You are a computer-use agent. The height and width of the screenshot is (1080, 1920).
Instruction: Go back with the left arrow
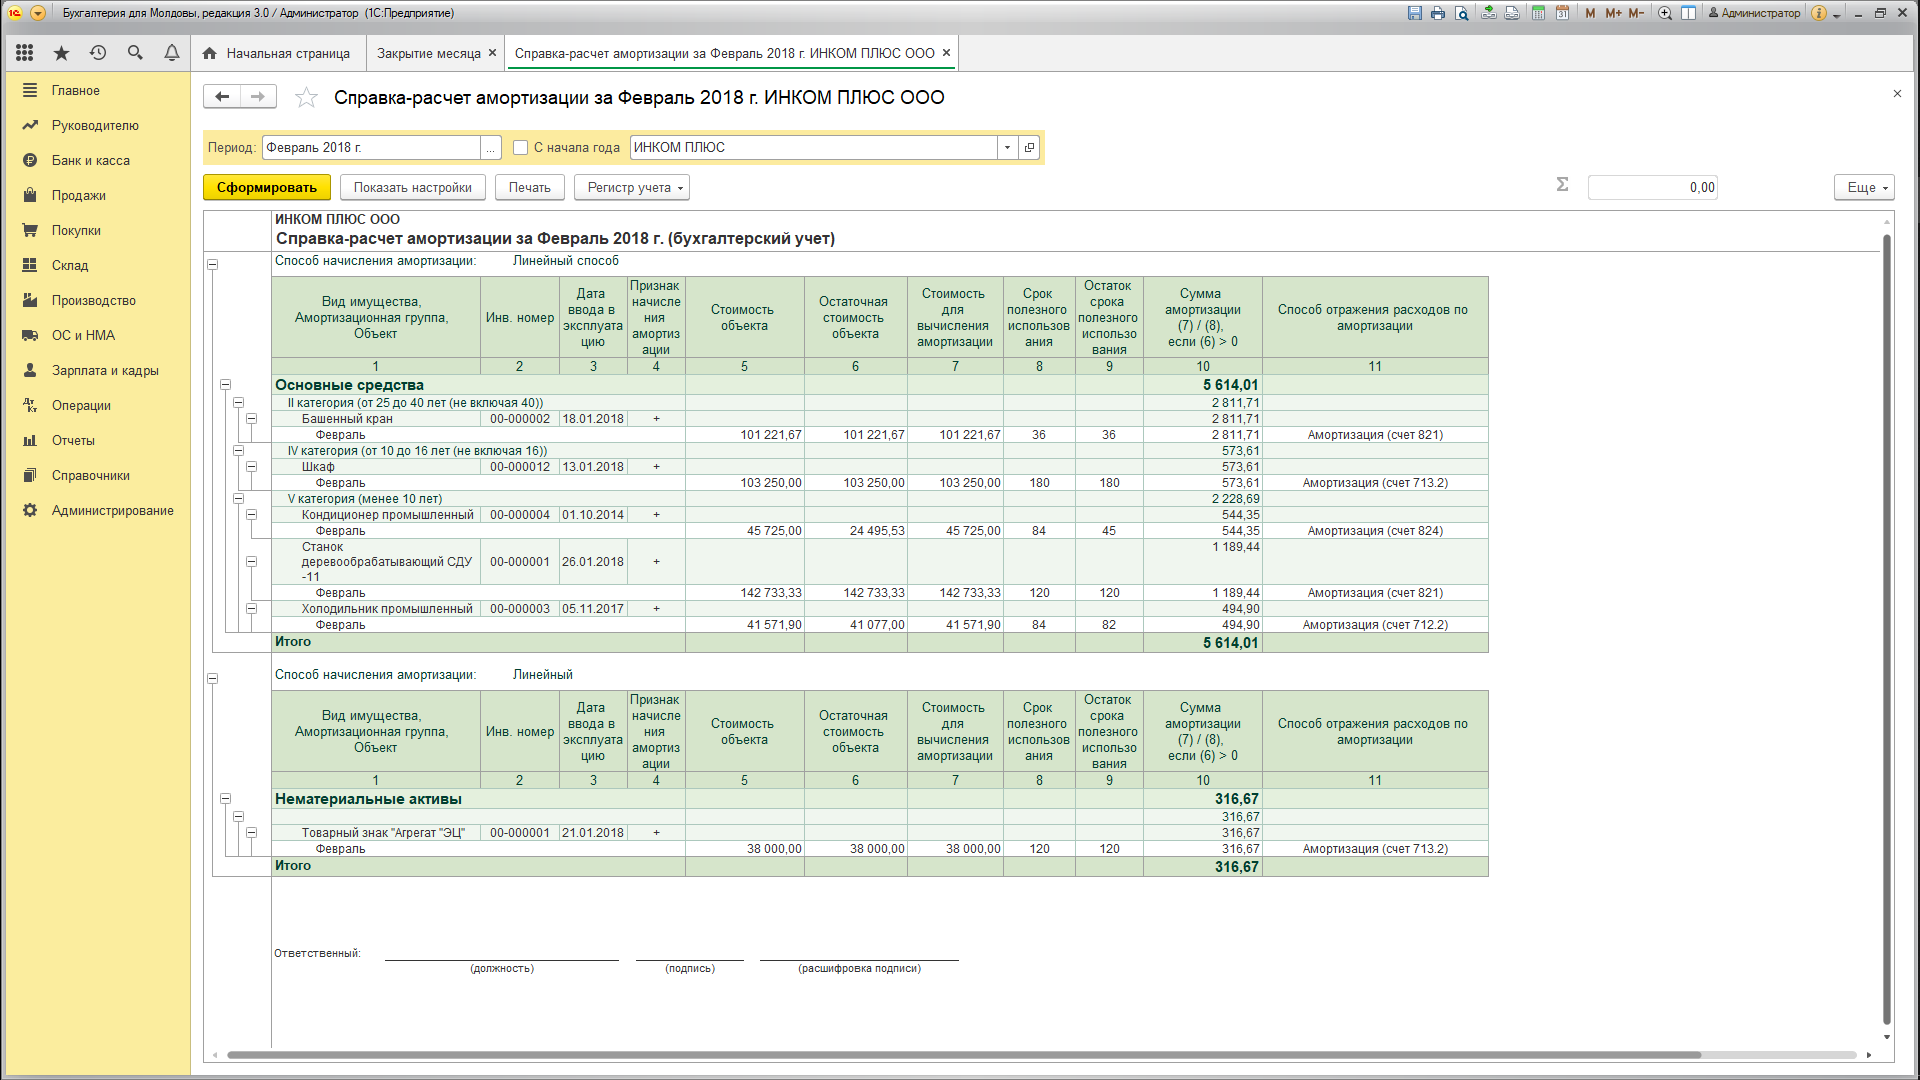222,96
